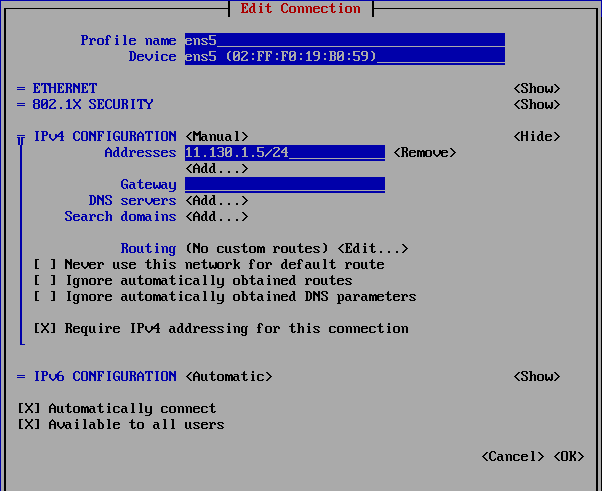Show the IPv6 CONFIGURATION section
The width and height of the screenshot is (602, 491).
point(536,376)
